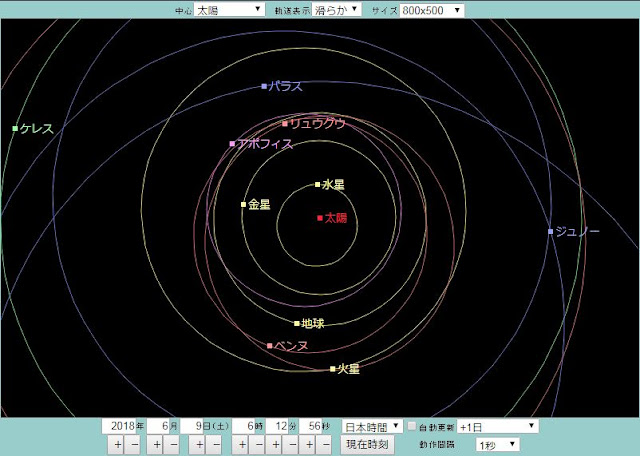Click the second input field showing 56

[x=311, y=426]
